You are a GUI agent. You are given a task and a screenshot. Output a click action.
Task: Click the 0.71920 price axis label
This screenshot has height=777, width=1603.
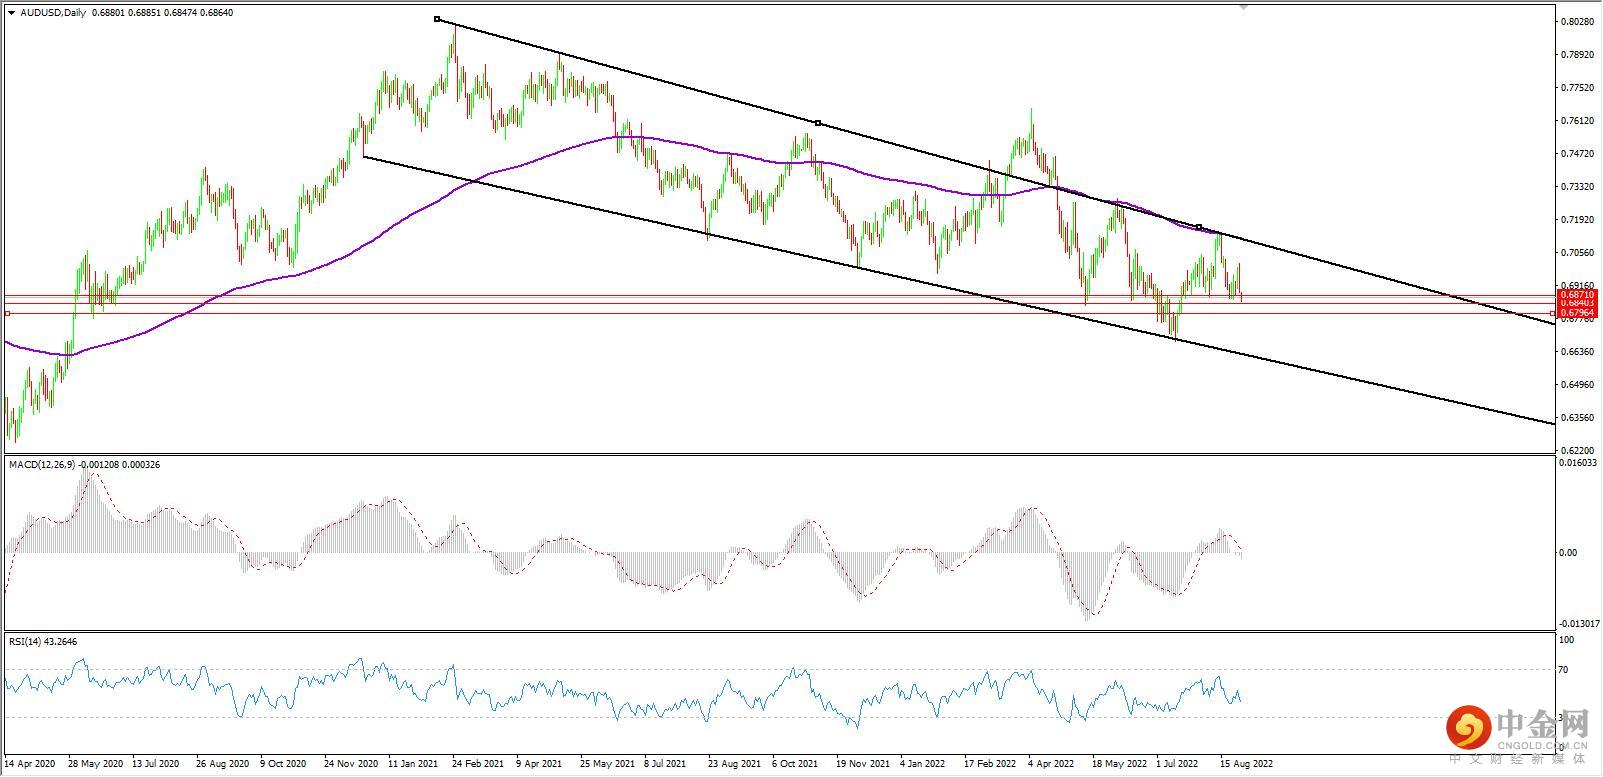[x=1577, y=219]
